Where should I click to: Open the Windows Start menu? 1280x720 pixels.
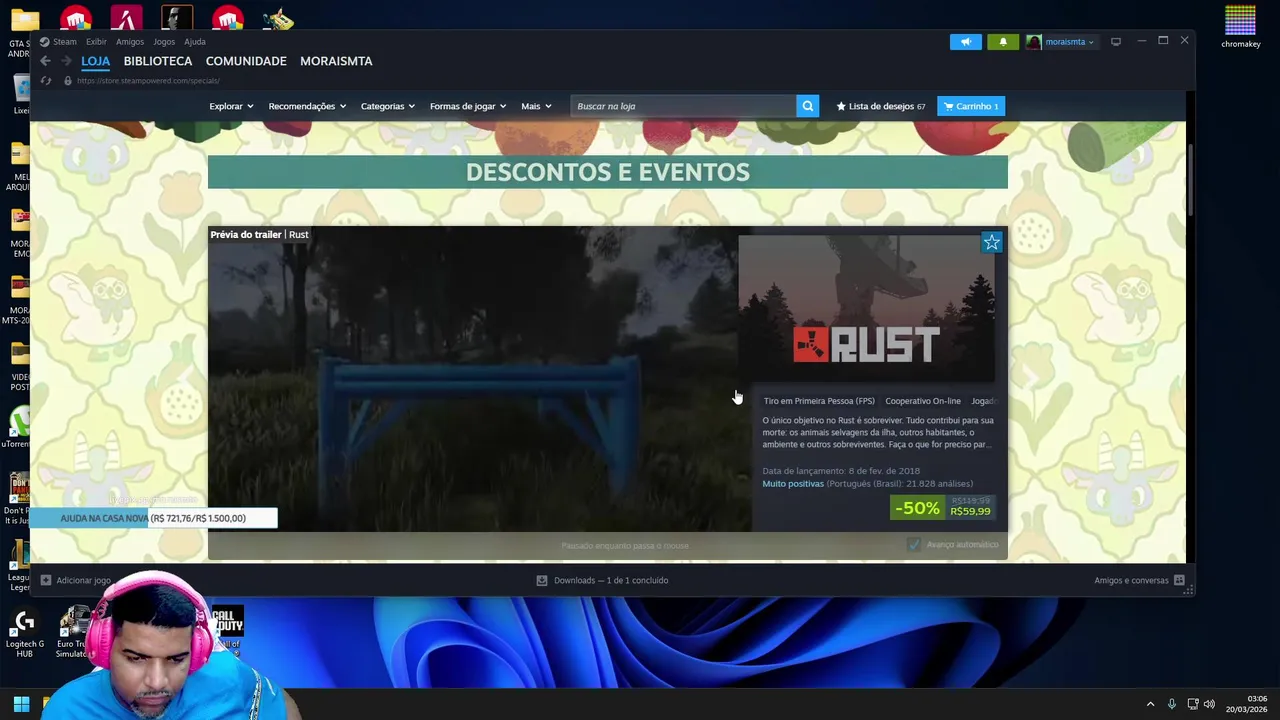click(x=21, y=704)
